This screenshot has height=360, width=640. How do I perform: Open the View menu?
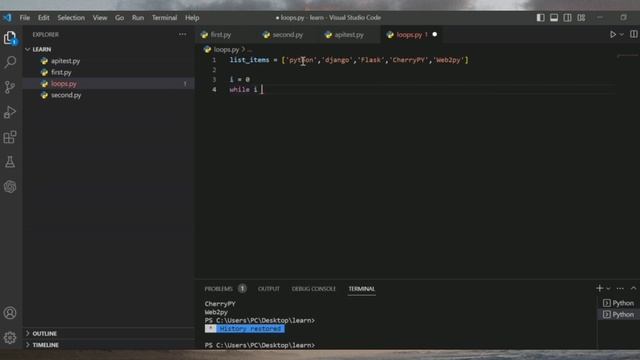(100, 18)
